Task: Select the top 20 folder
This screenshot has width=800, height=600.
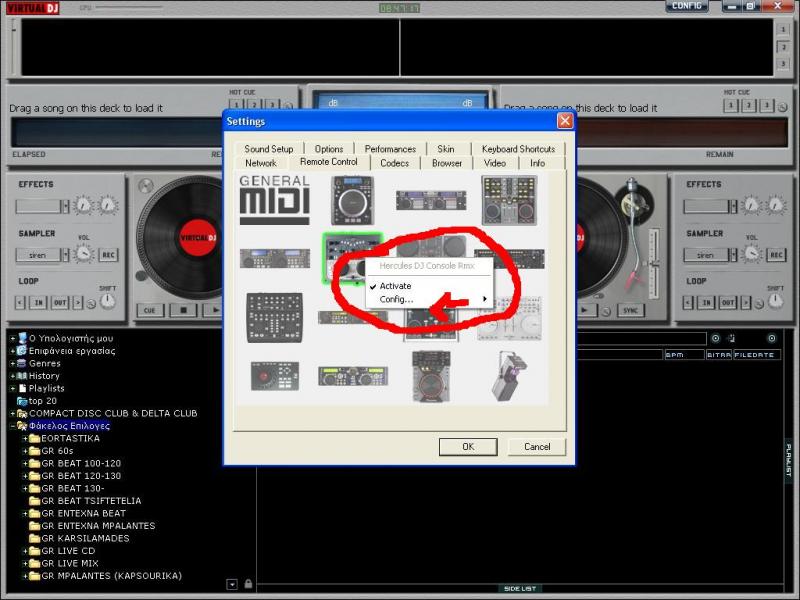Action: coord(42,401)
